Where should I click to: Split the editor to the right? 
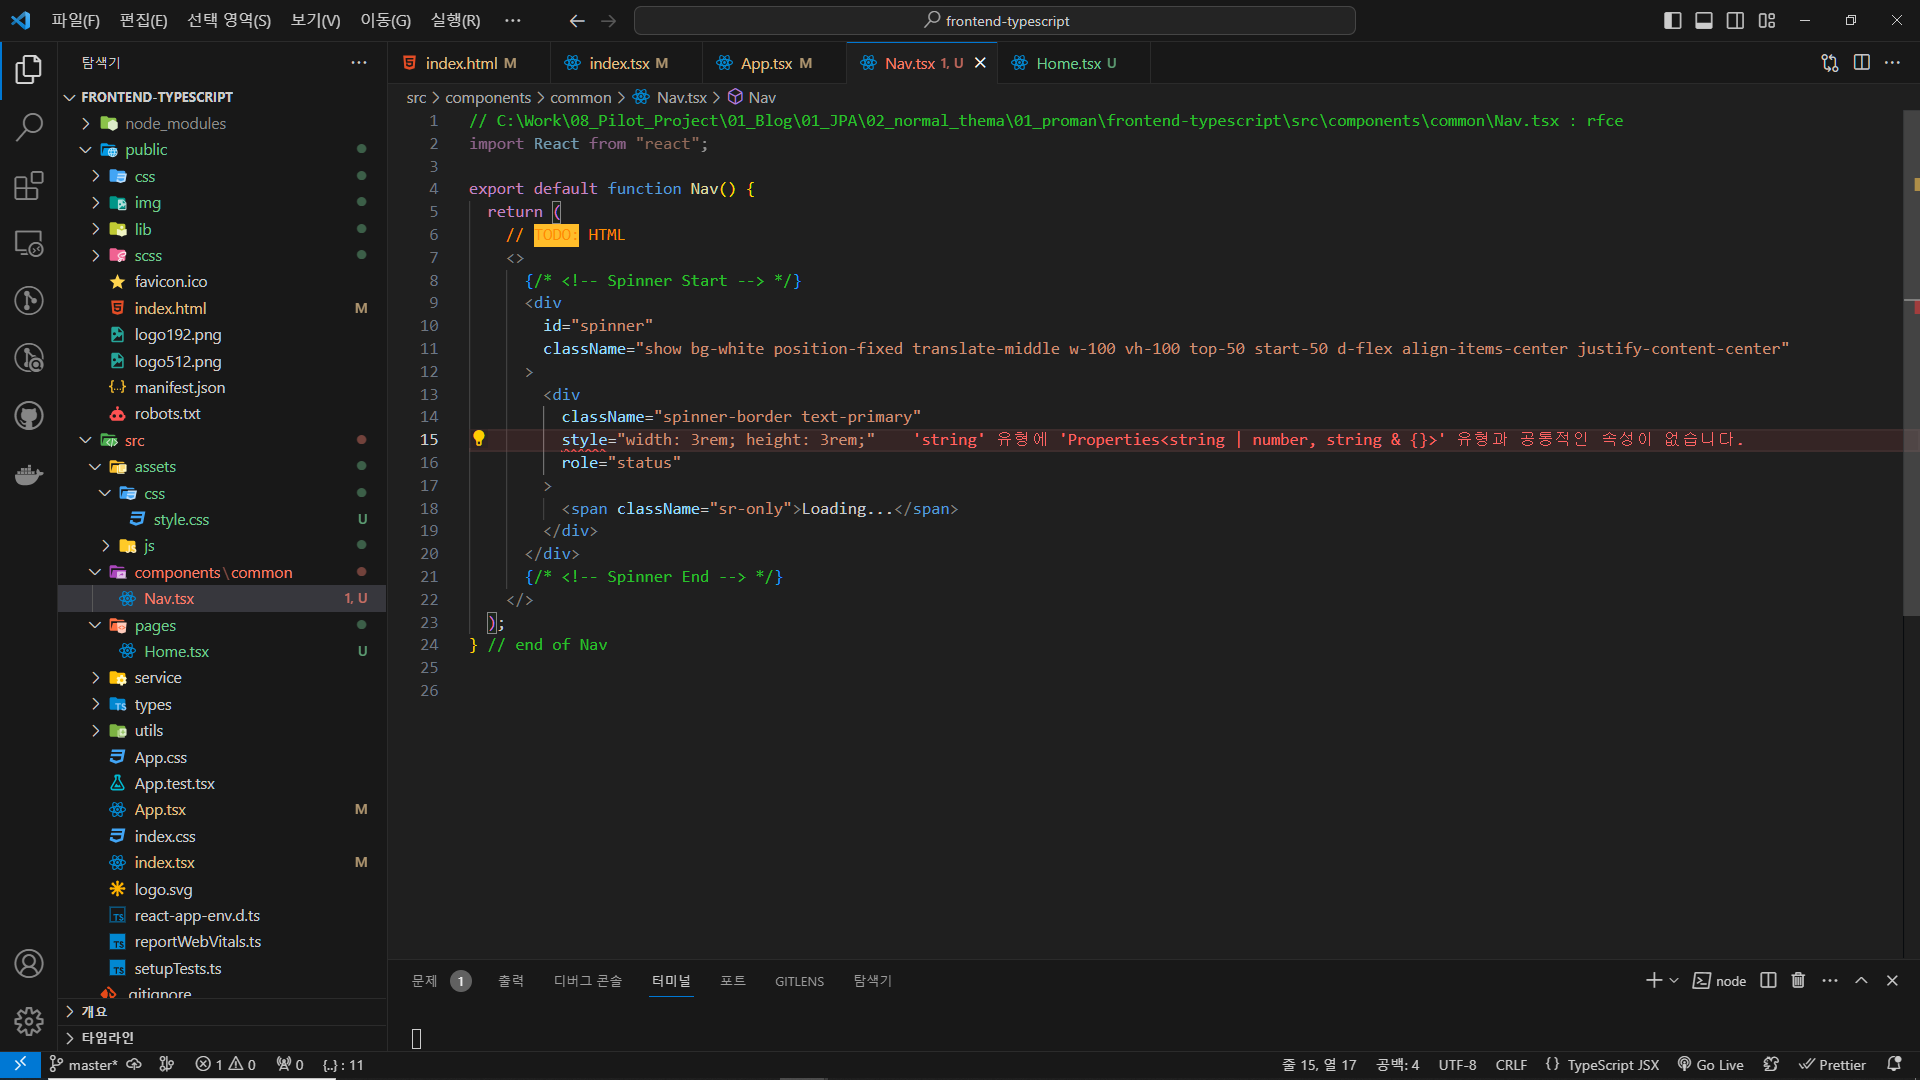click(x=1861, y=62)
